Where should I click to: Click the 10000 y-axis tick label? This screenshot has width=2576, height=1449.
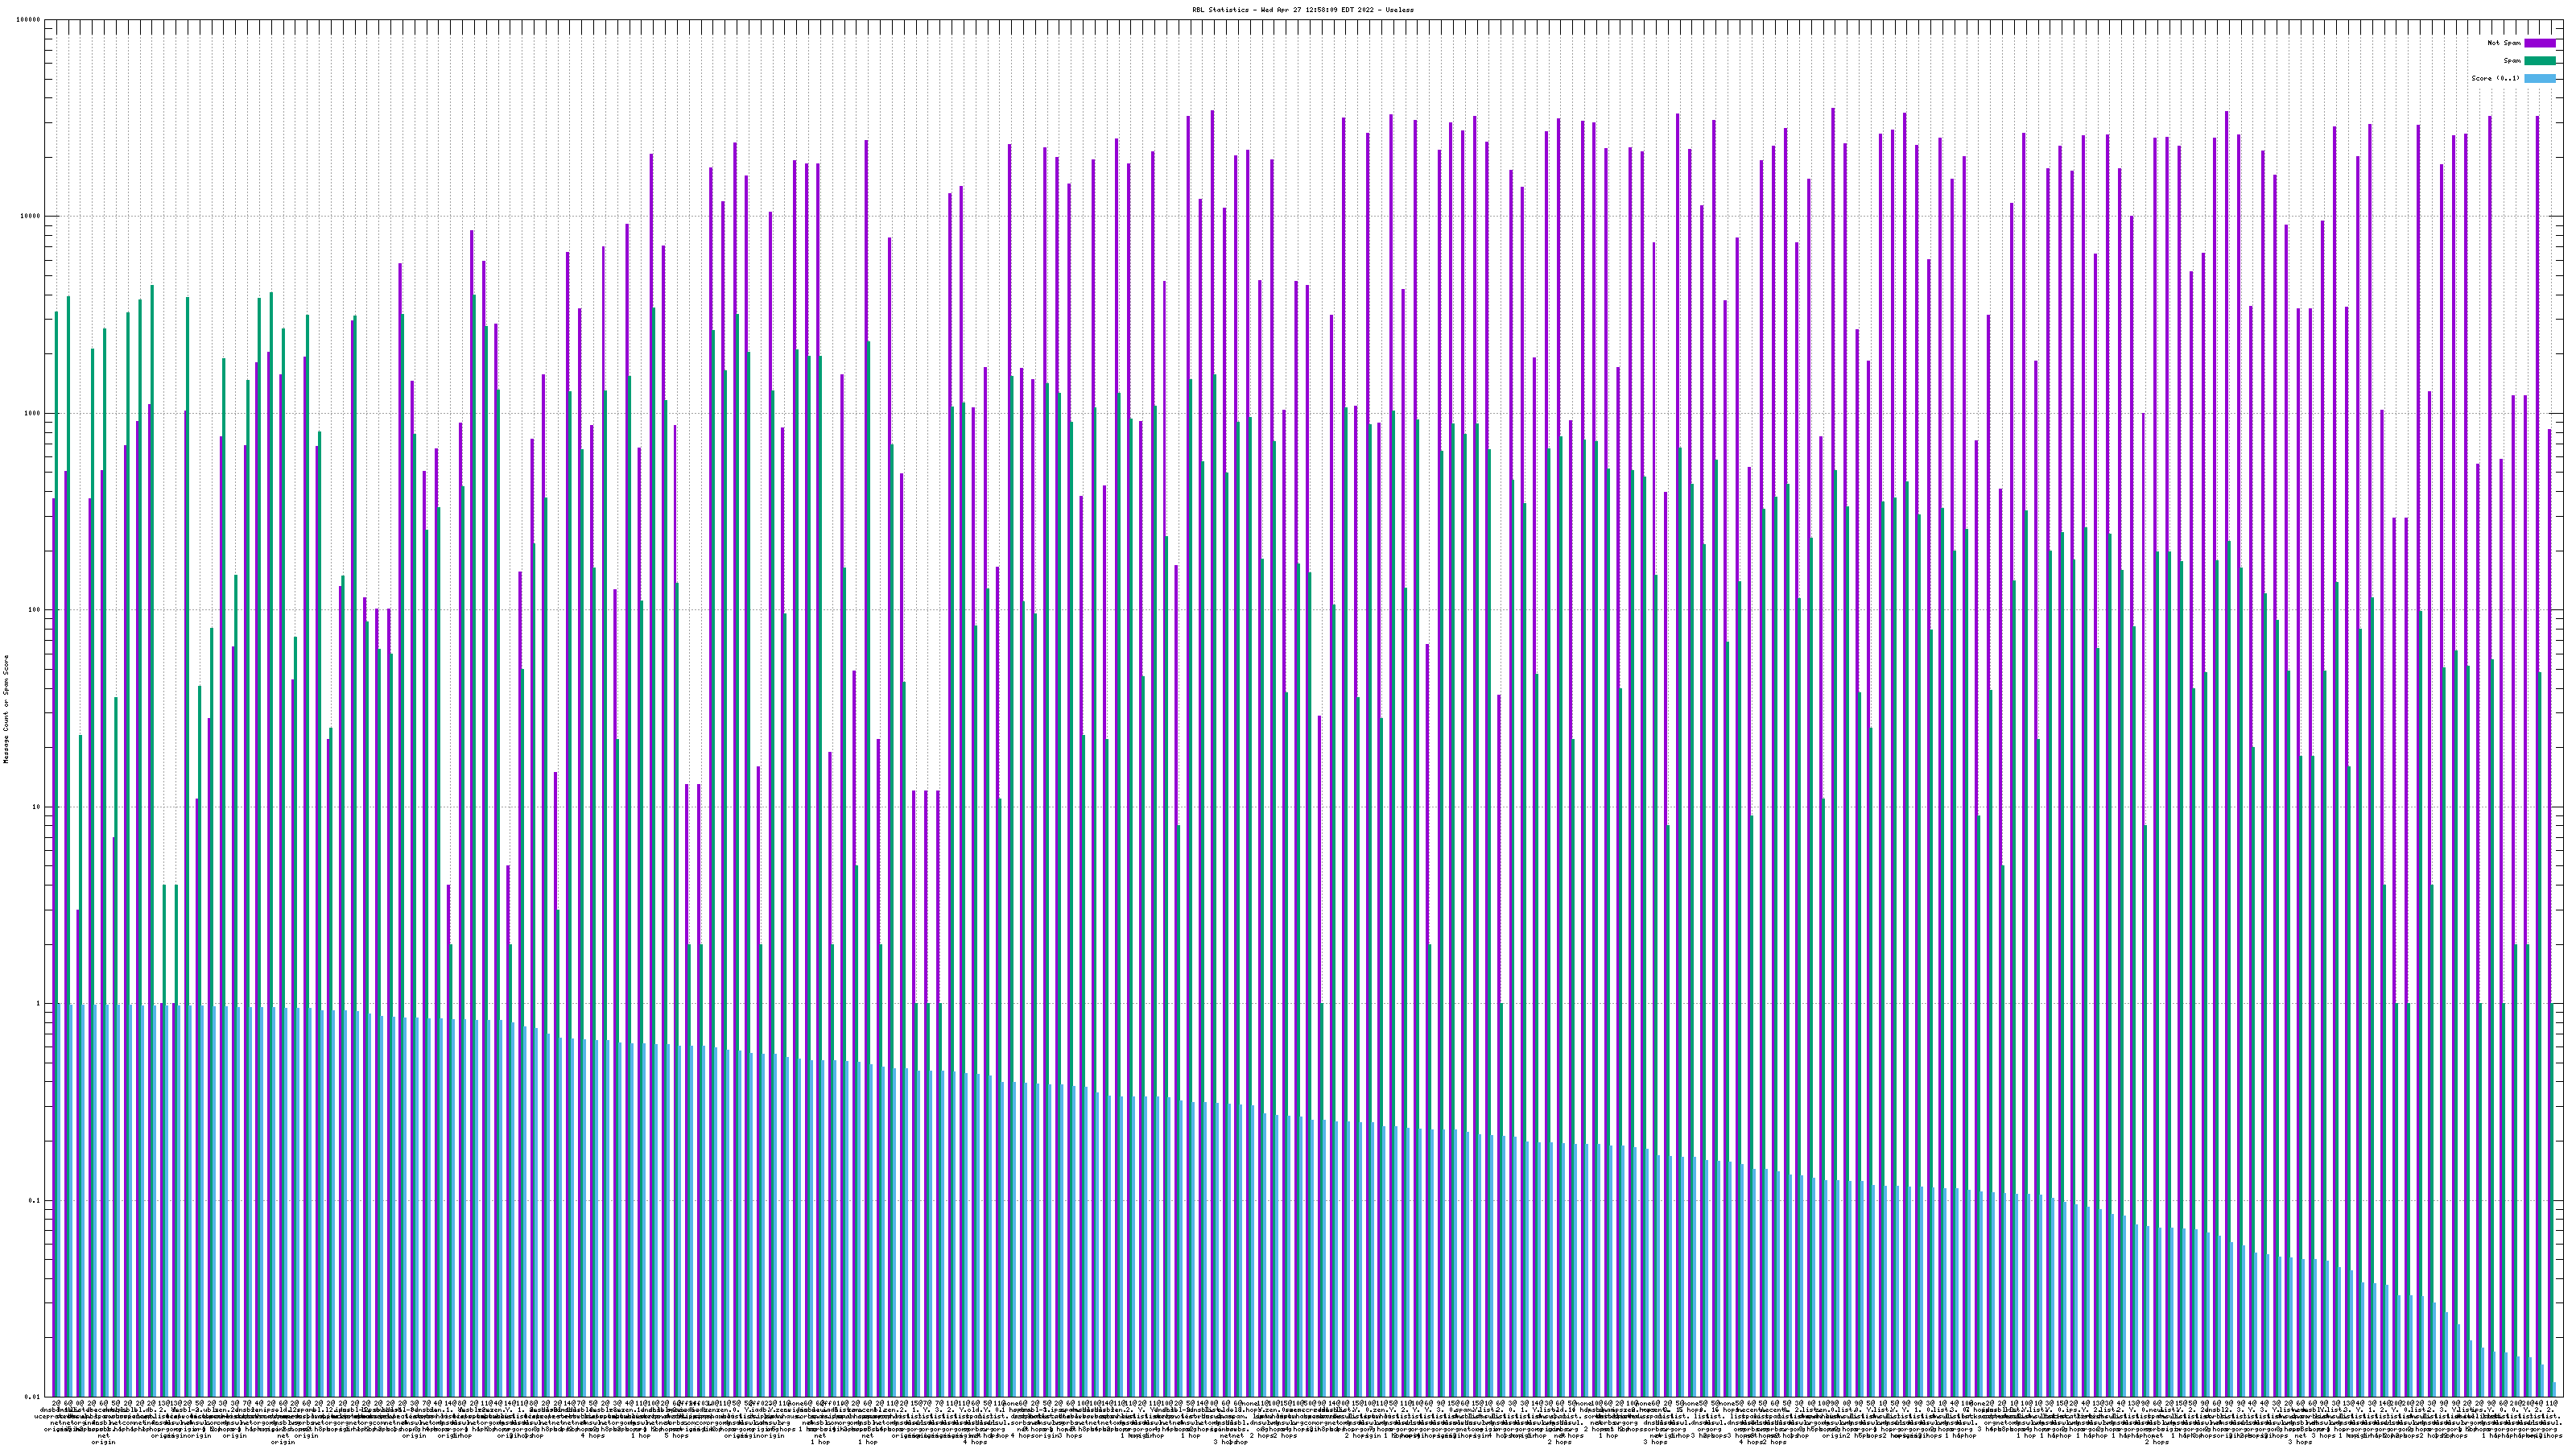[31, 216]
